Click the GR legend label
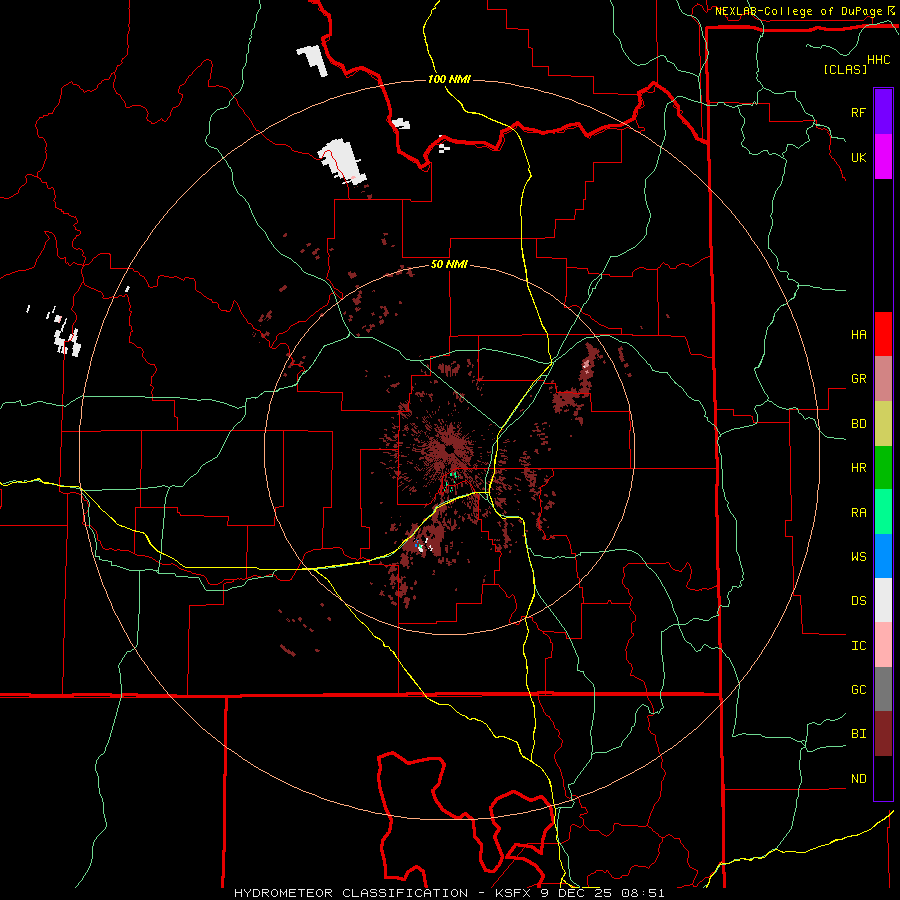 click(858, 379)
